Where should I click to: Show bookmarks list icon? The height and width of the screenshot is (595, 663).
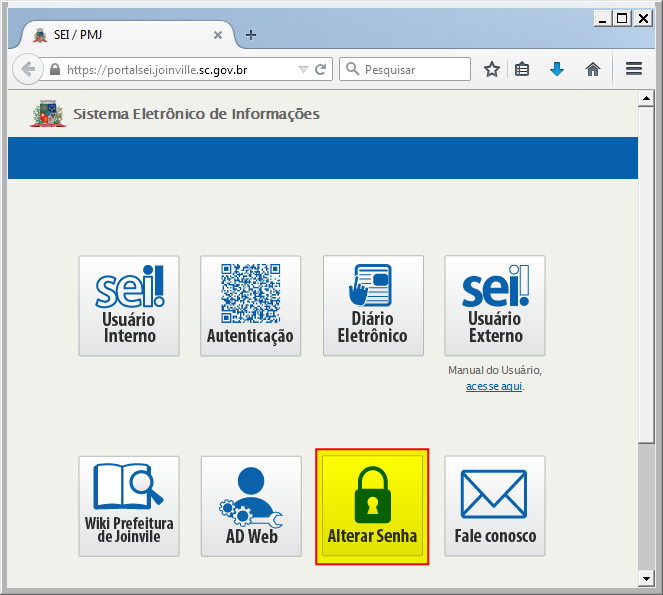click(x=522, y=69)
